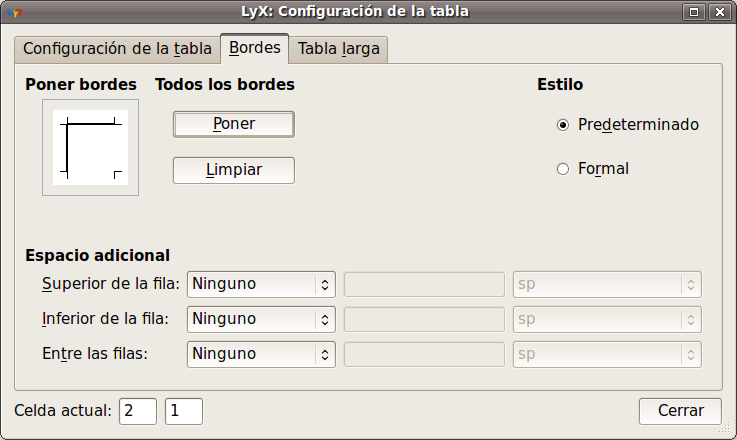Image resolution: width=737 pixels, height=440 pixels.
Task: Maximize the dialog window
Action: click(x=695, y=12)
